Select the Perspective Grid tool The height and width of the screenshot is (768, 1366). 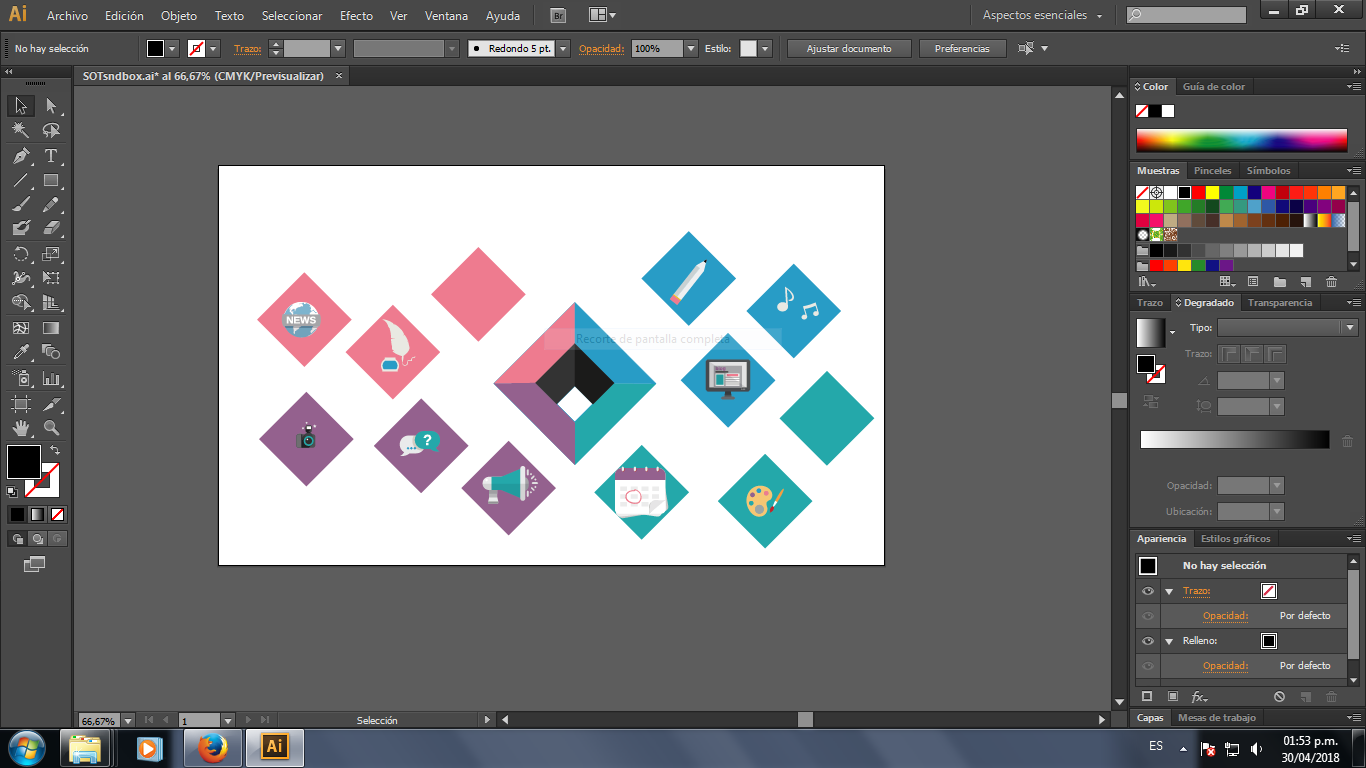(51, 302)
